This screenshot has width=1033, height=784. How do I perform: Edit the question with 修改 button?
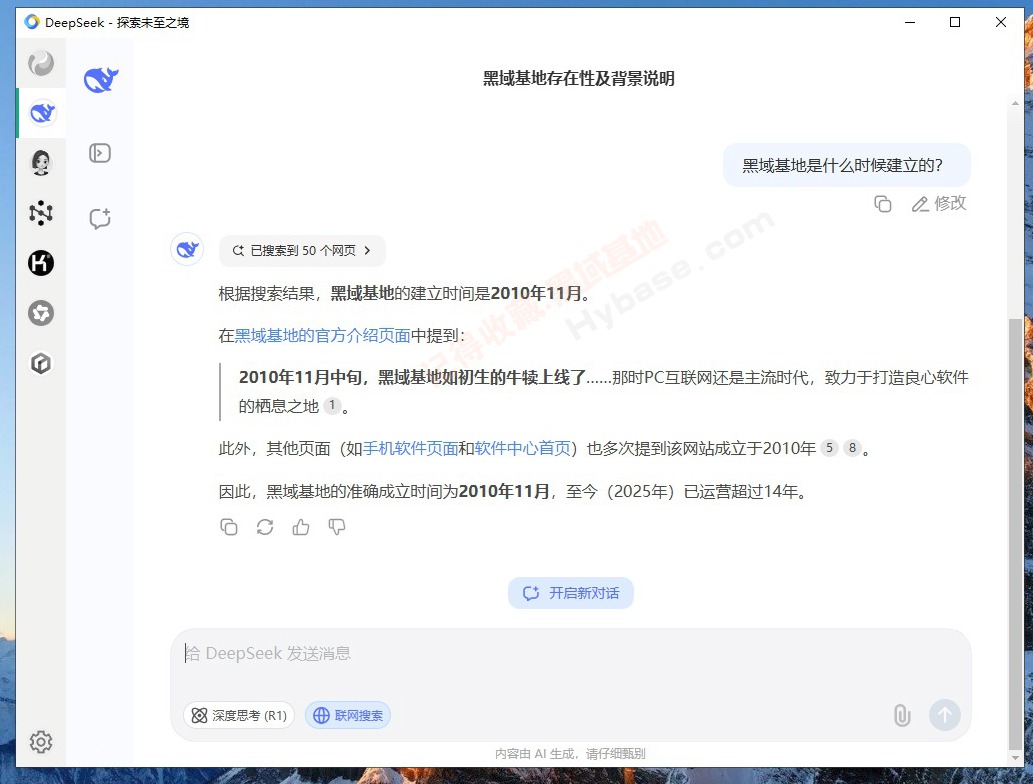coord(939,204)
